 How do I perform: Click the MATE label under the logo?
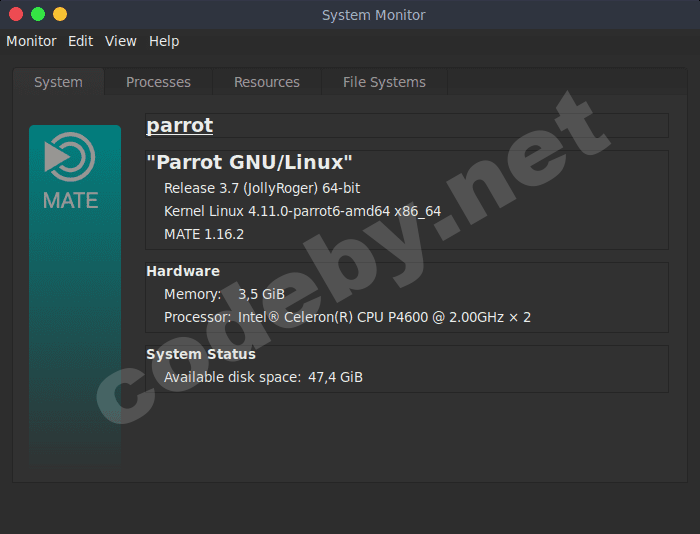(x=71, y=200)
